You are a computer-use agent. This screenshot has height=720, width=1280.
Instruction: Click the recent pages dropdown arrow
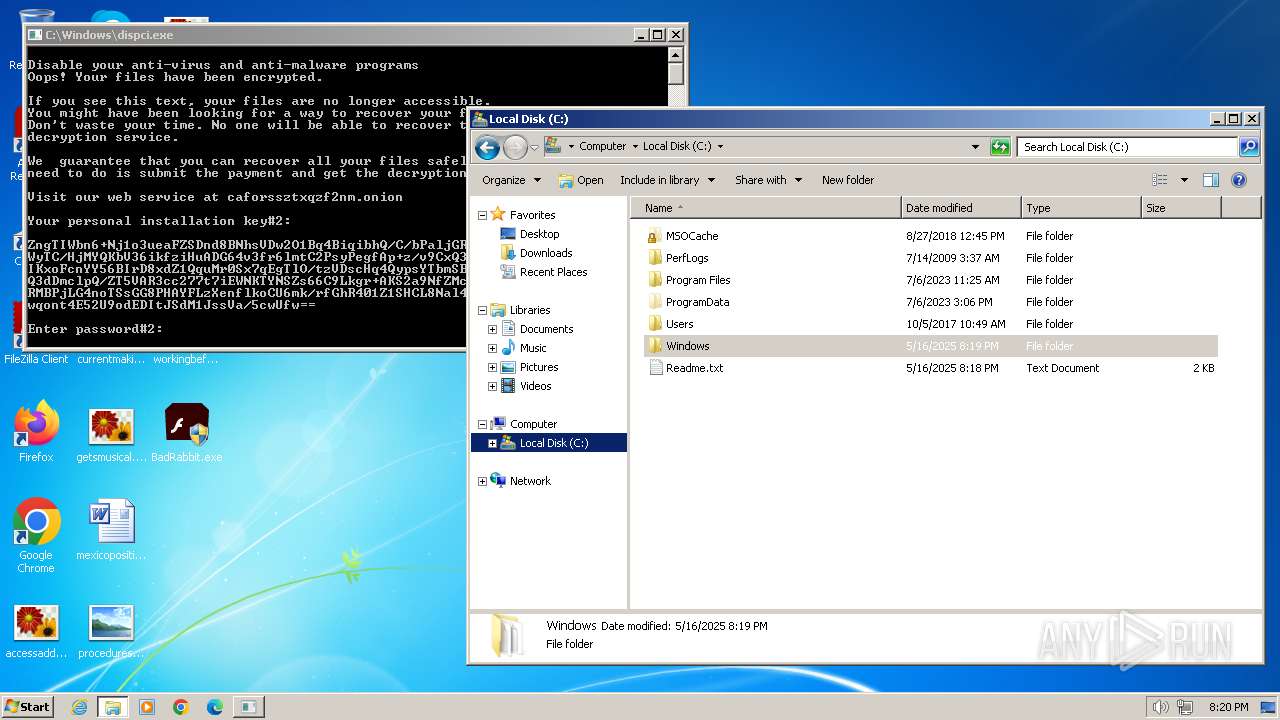coord(534,147)
